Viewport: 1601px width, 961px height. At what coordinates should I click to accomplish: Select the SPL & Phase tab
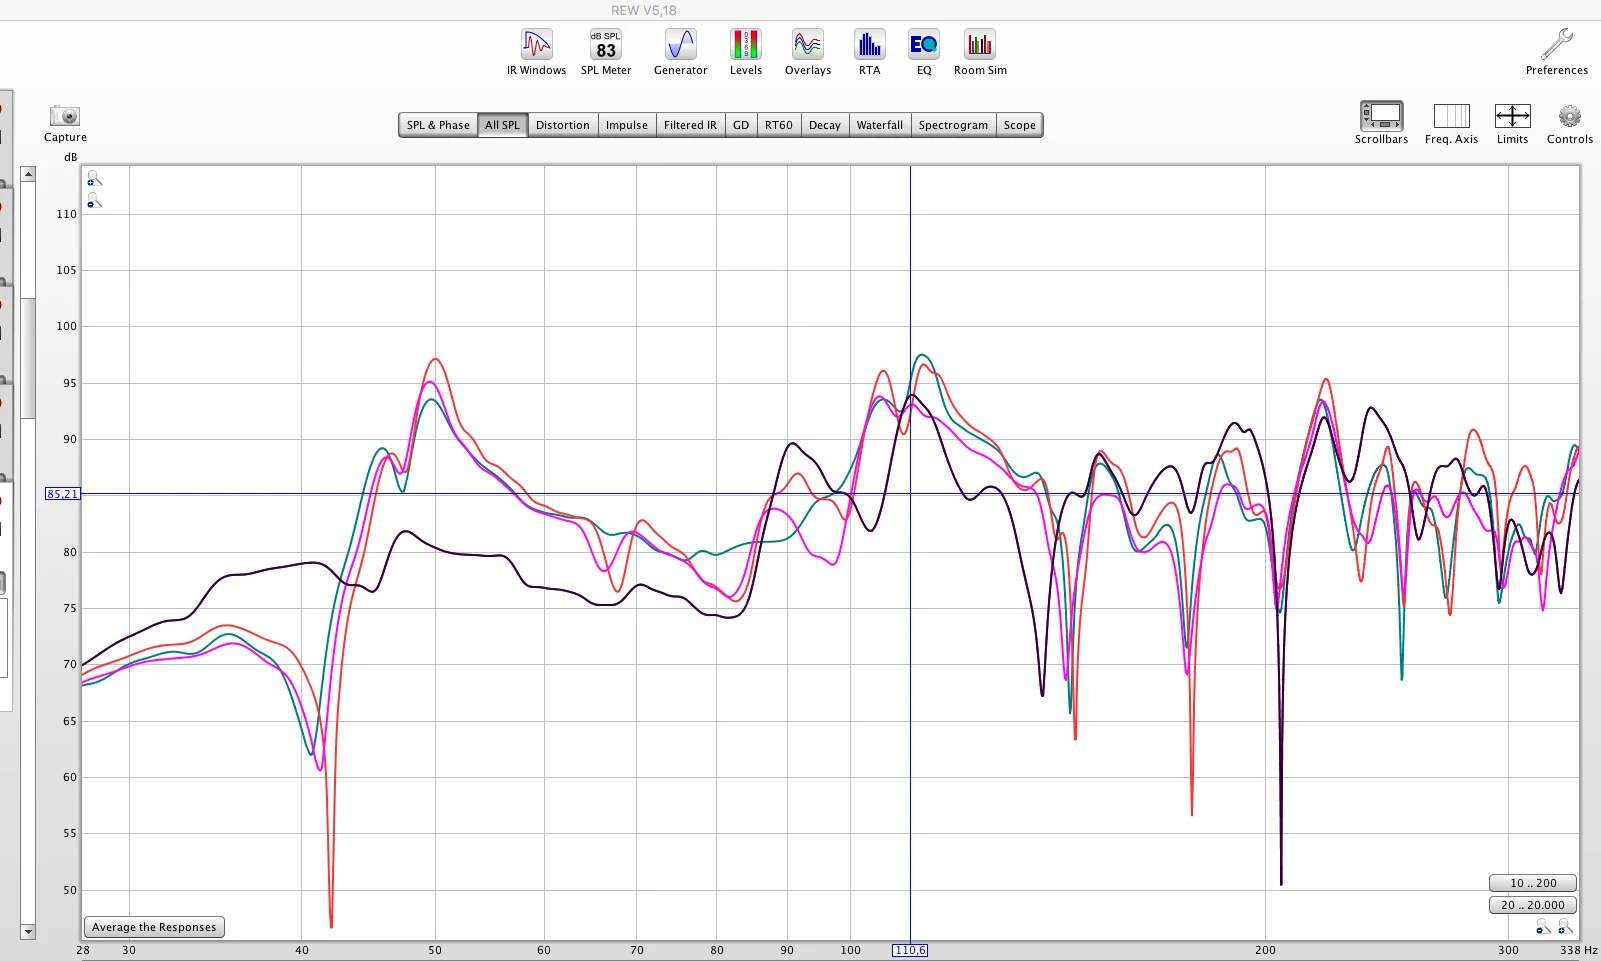438,125
